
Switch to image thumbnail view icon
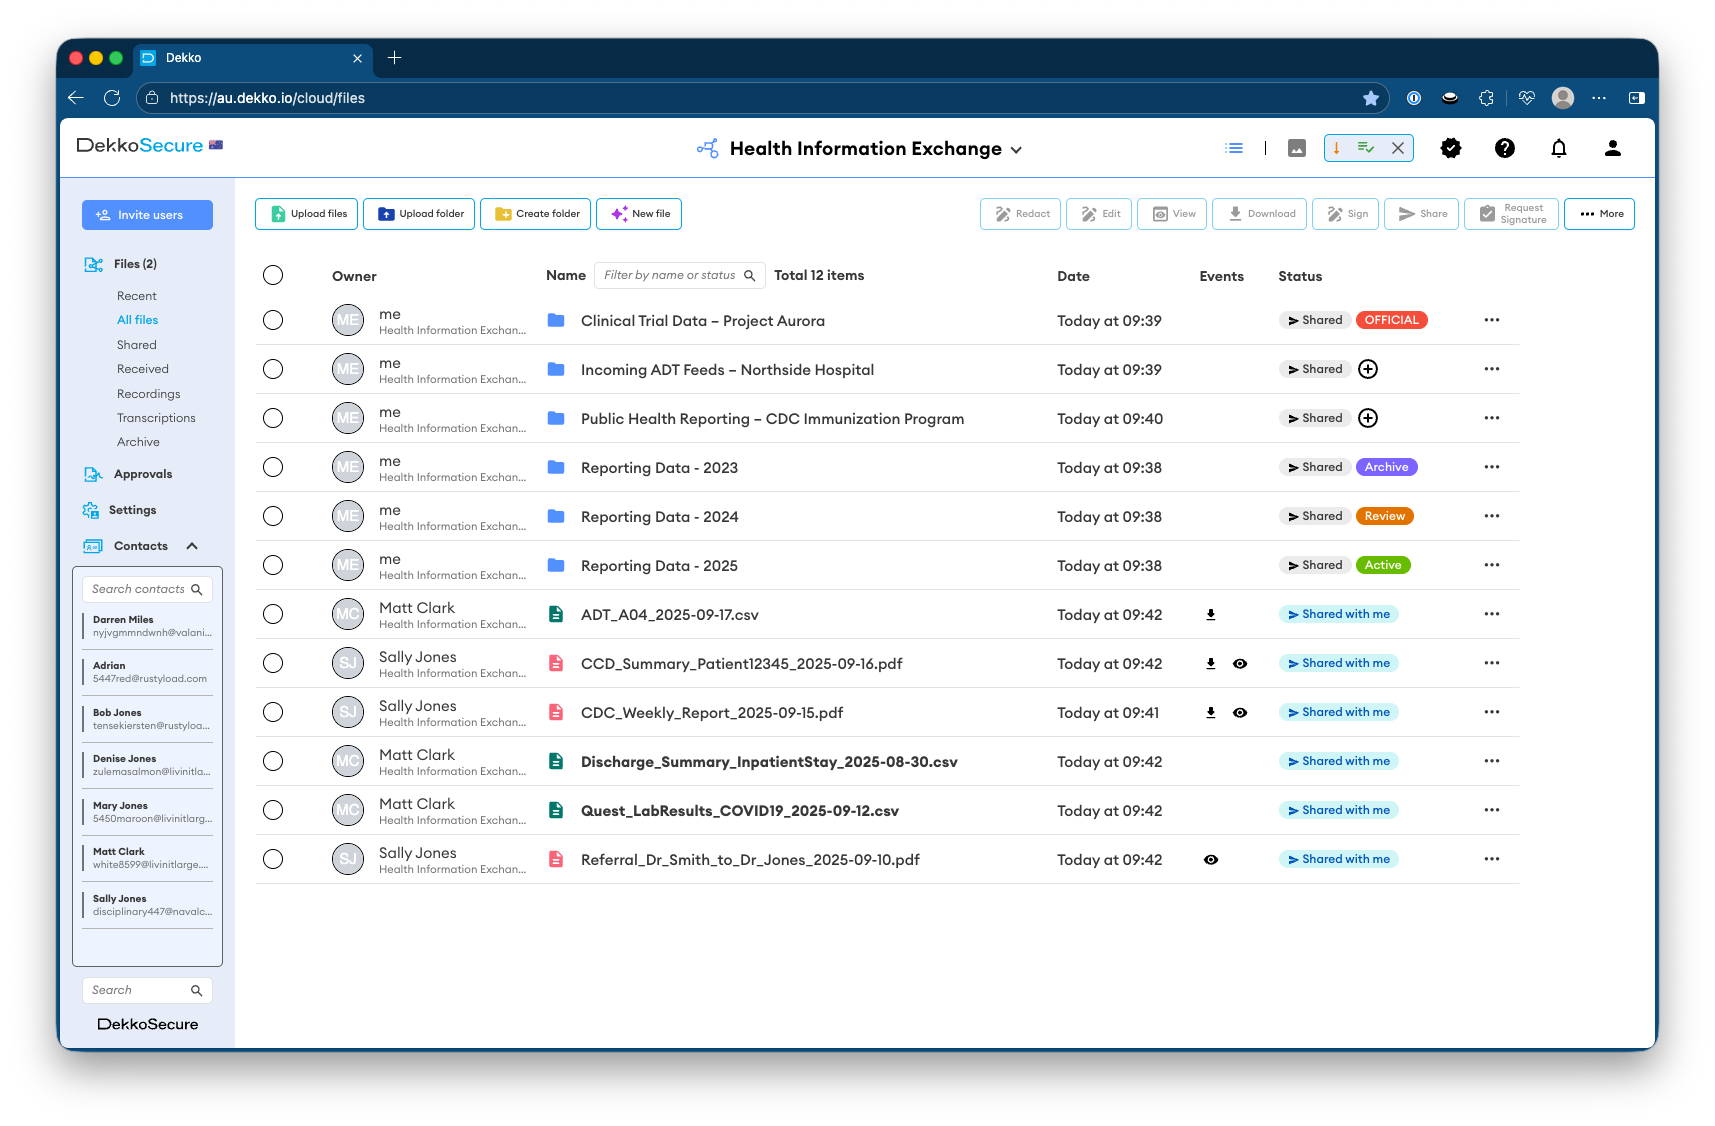tap(1296, 148)
